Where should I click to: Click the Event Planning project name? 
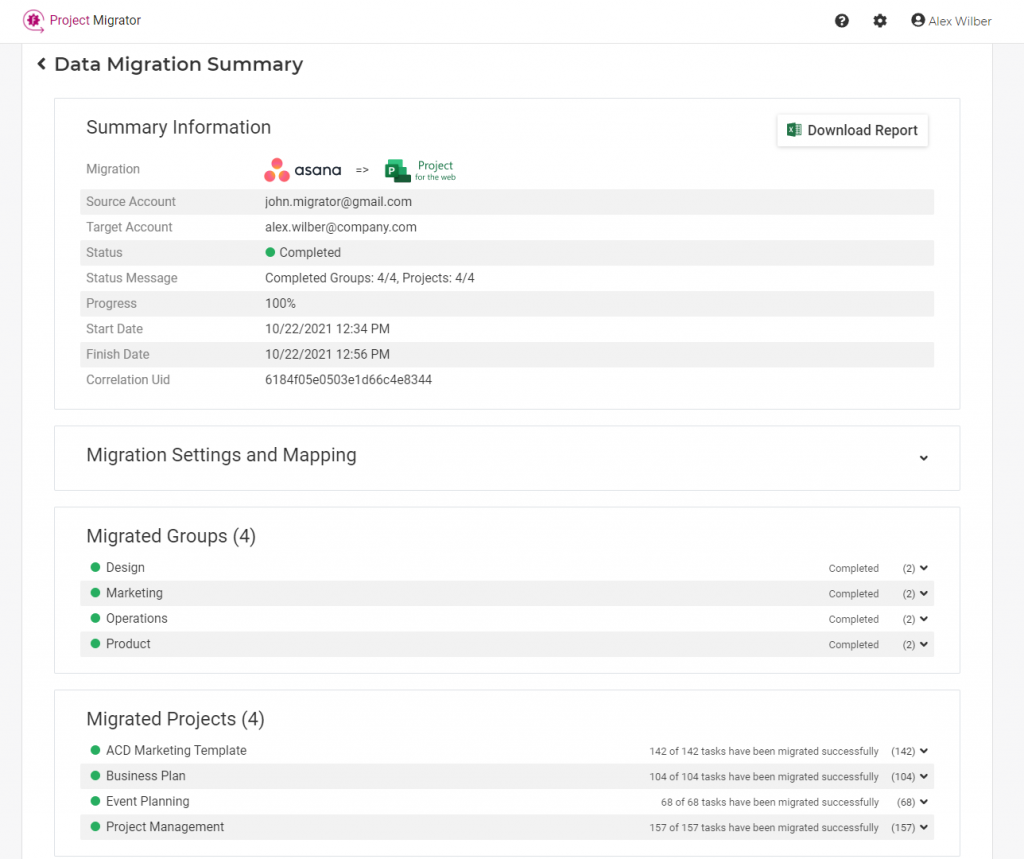coord(147,801)
